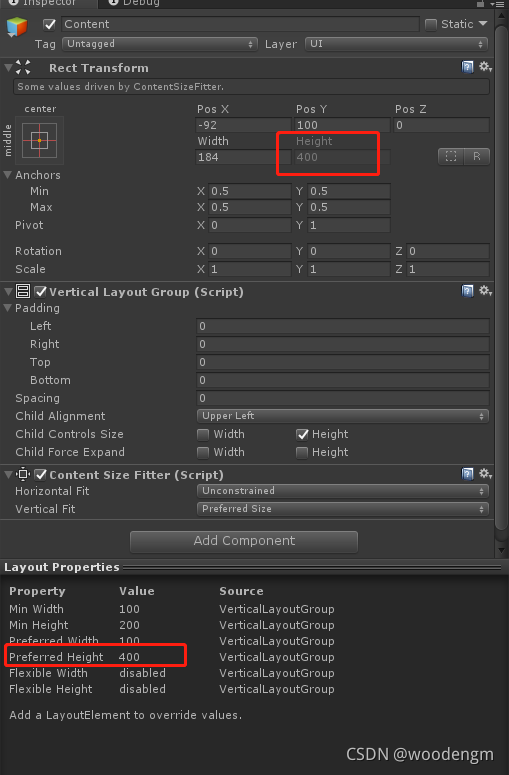
Task: Click the Pivot Y field
Action: (x=349, y=225)
